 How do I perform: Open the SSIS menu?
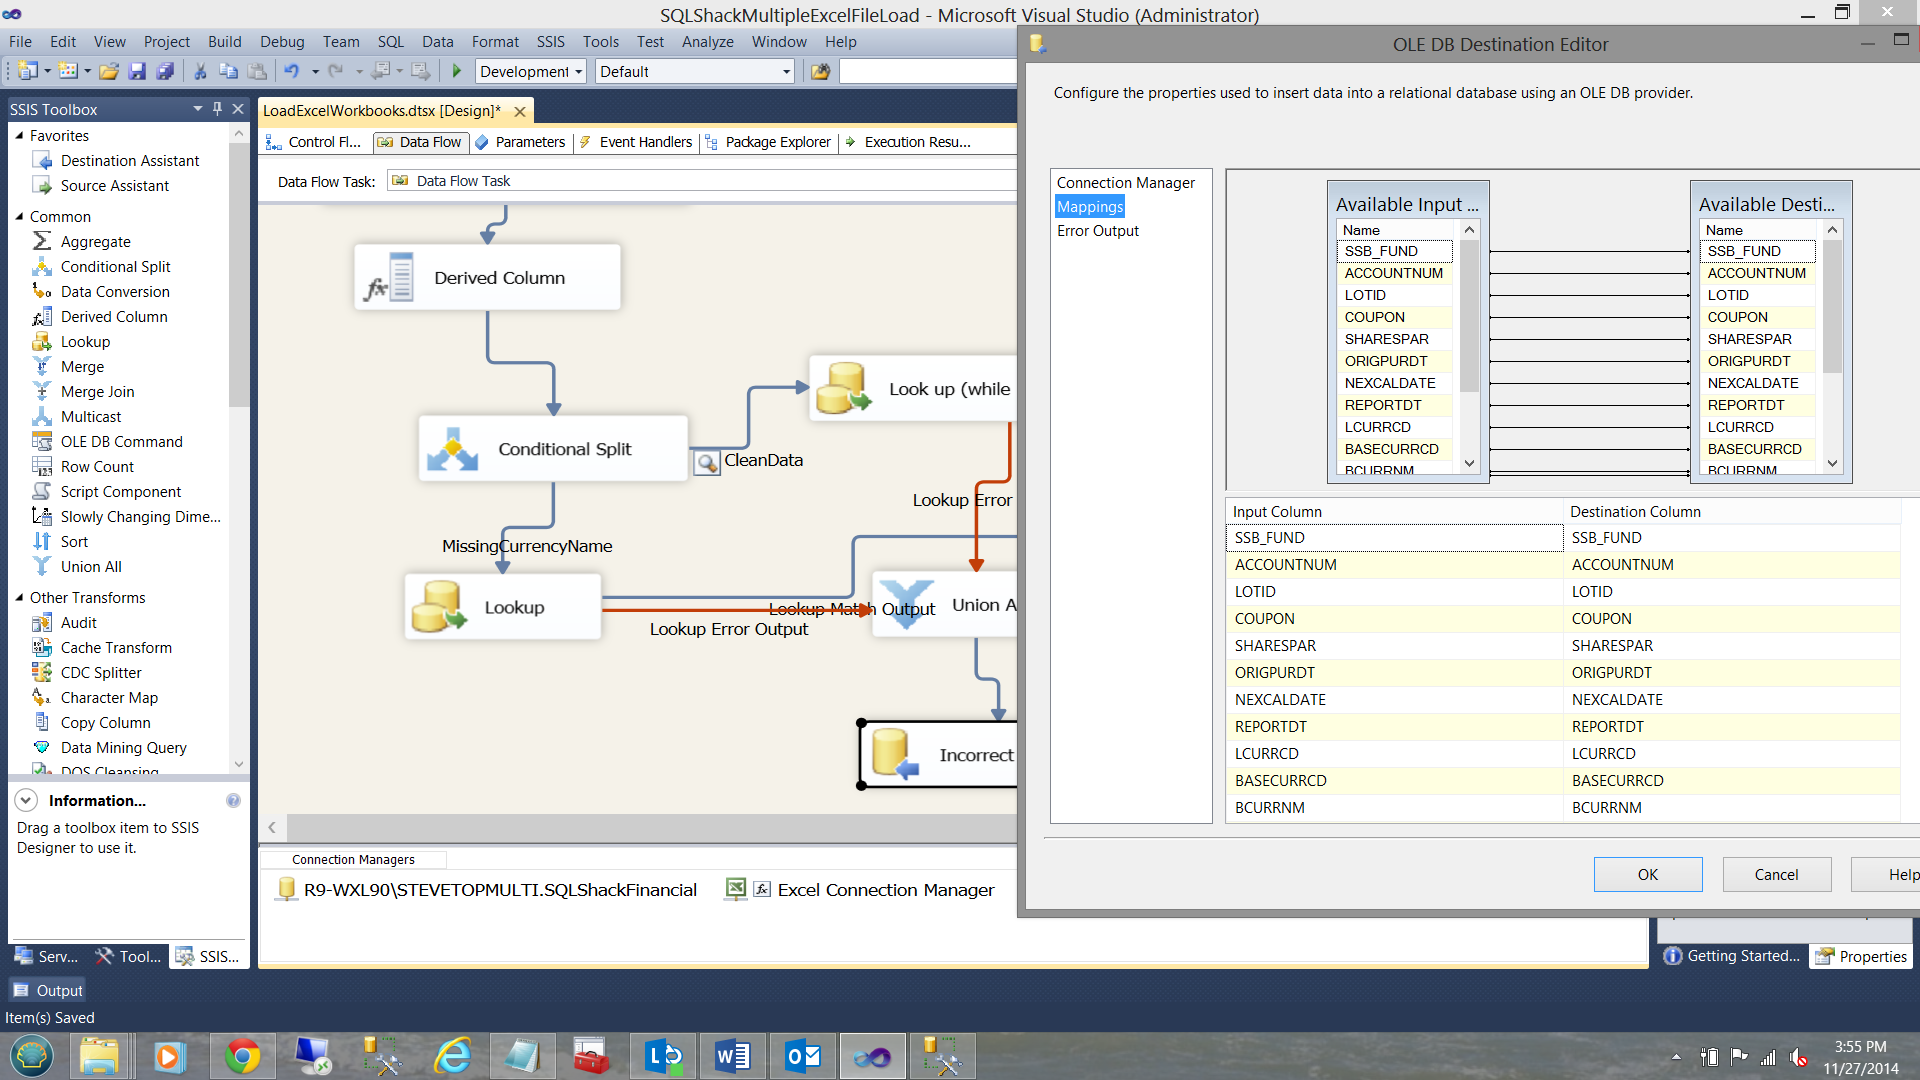coord(550,42)
